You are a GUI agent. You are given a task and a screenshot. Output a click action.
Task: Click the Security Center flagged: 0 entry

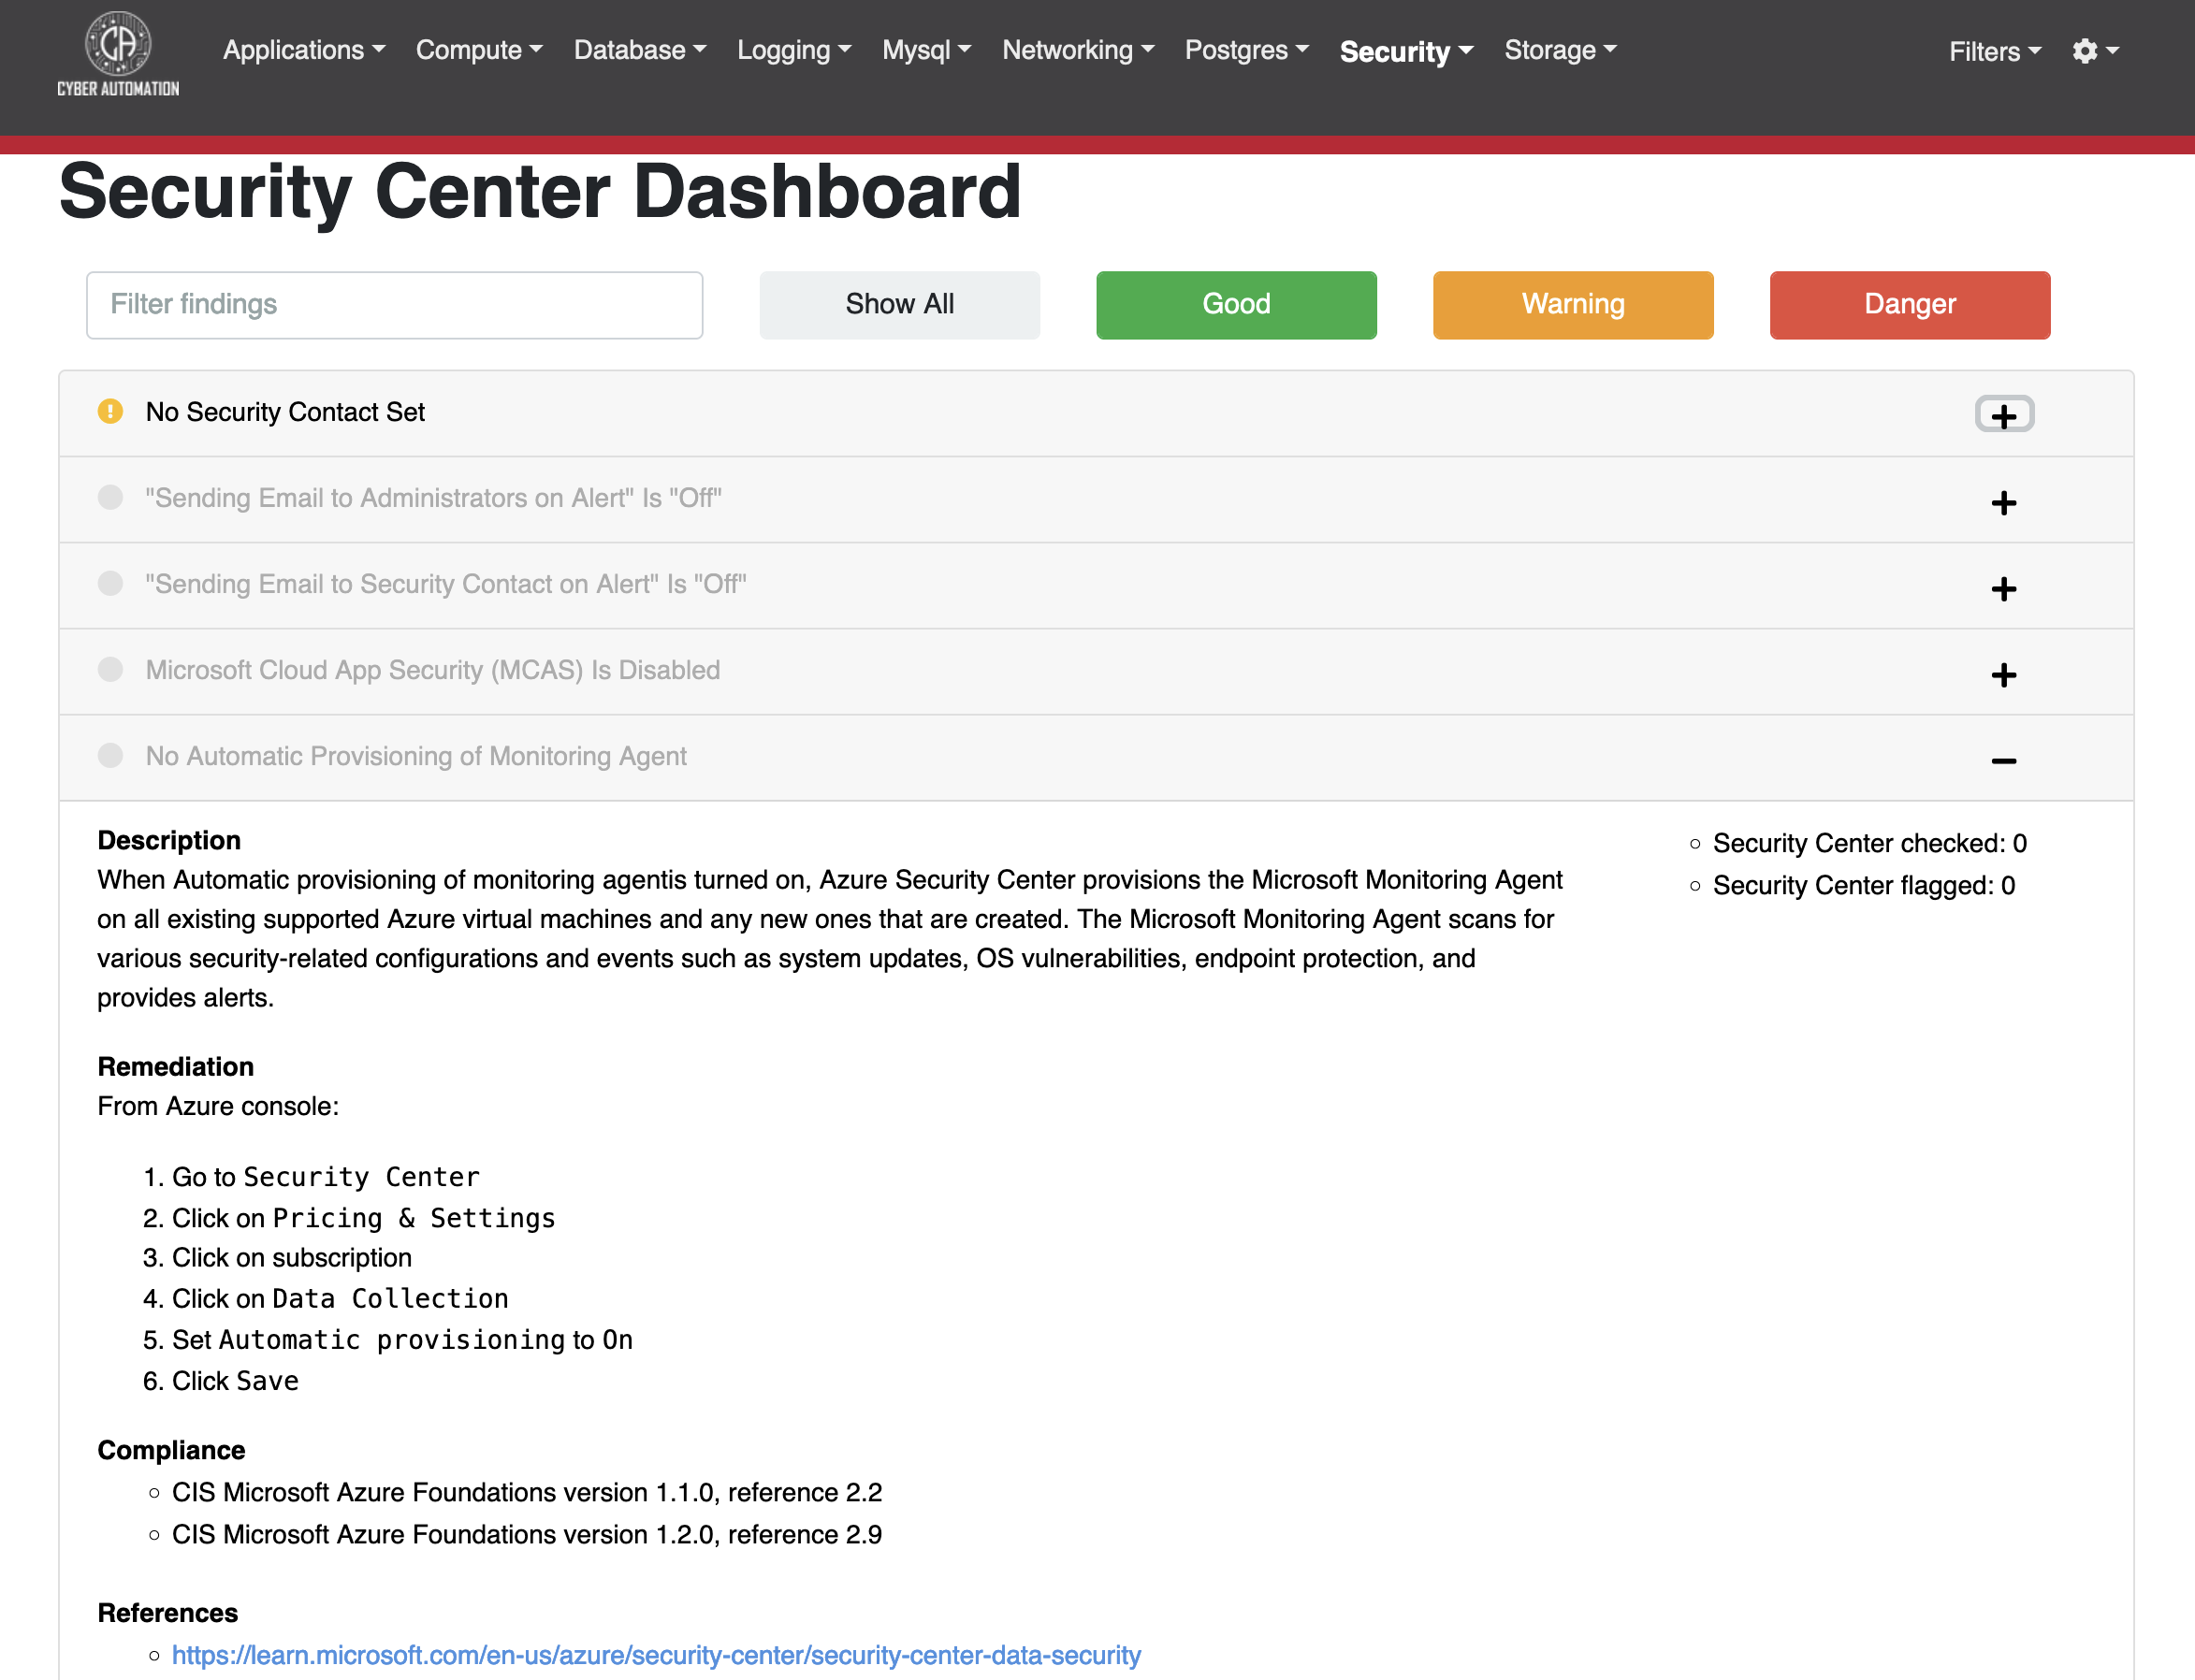1863,885
